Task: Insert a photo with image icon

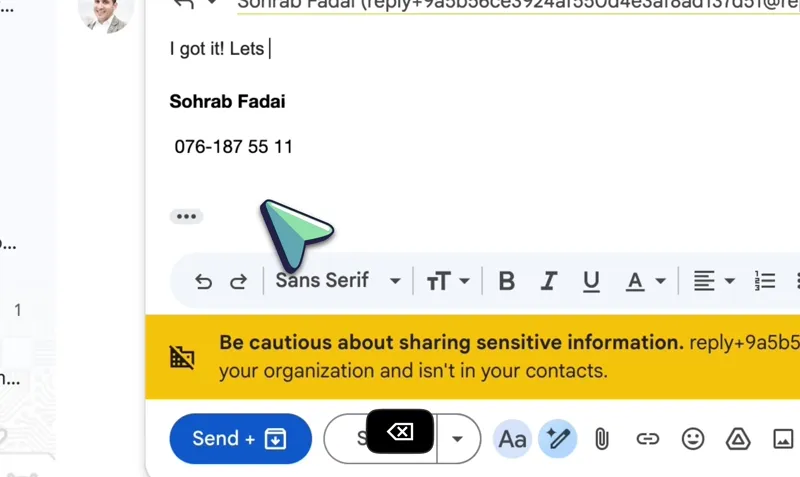Action: 783,438
